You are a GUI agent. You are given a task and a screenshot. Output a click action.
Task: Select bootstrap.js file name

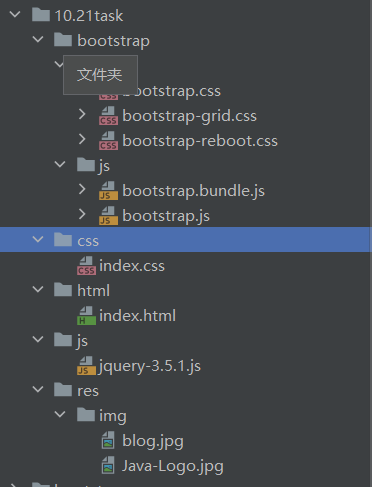166,216
